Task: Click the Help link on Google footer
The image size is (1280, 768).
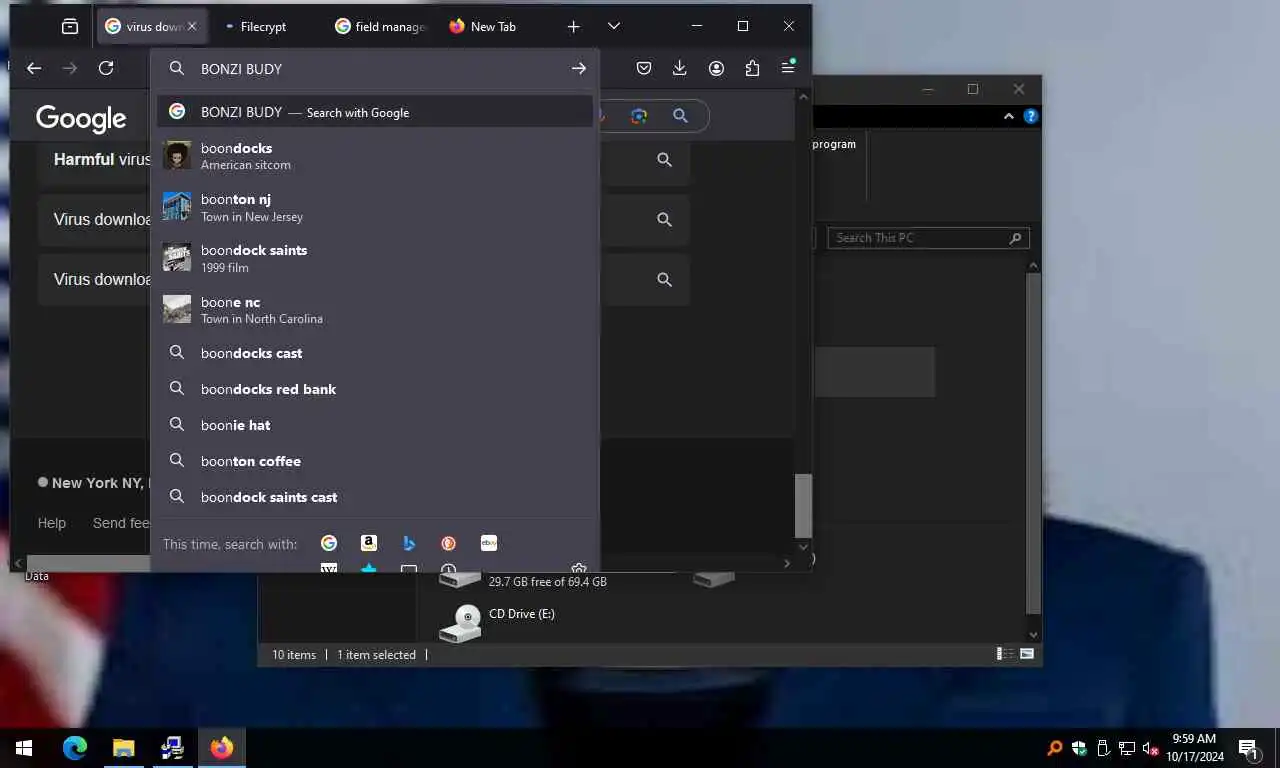Action: pos(52,523)
